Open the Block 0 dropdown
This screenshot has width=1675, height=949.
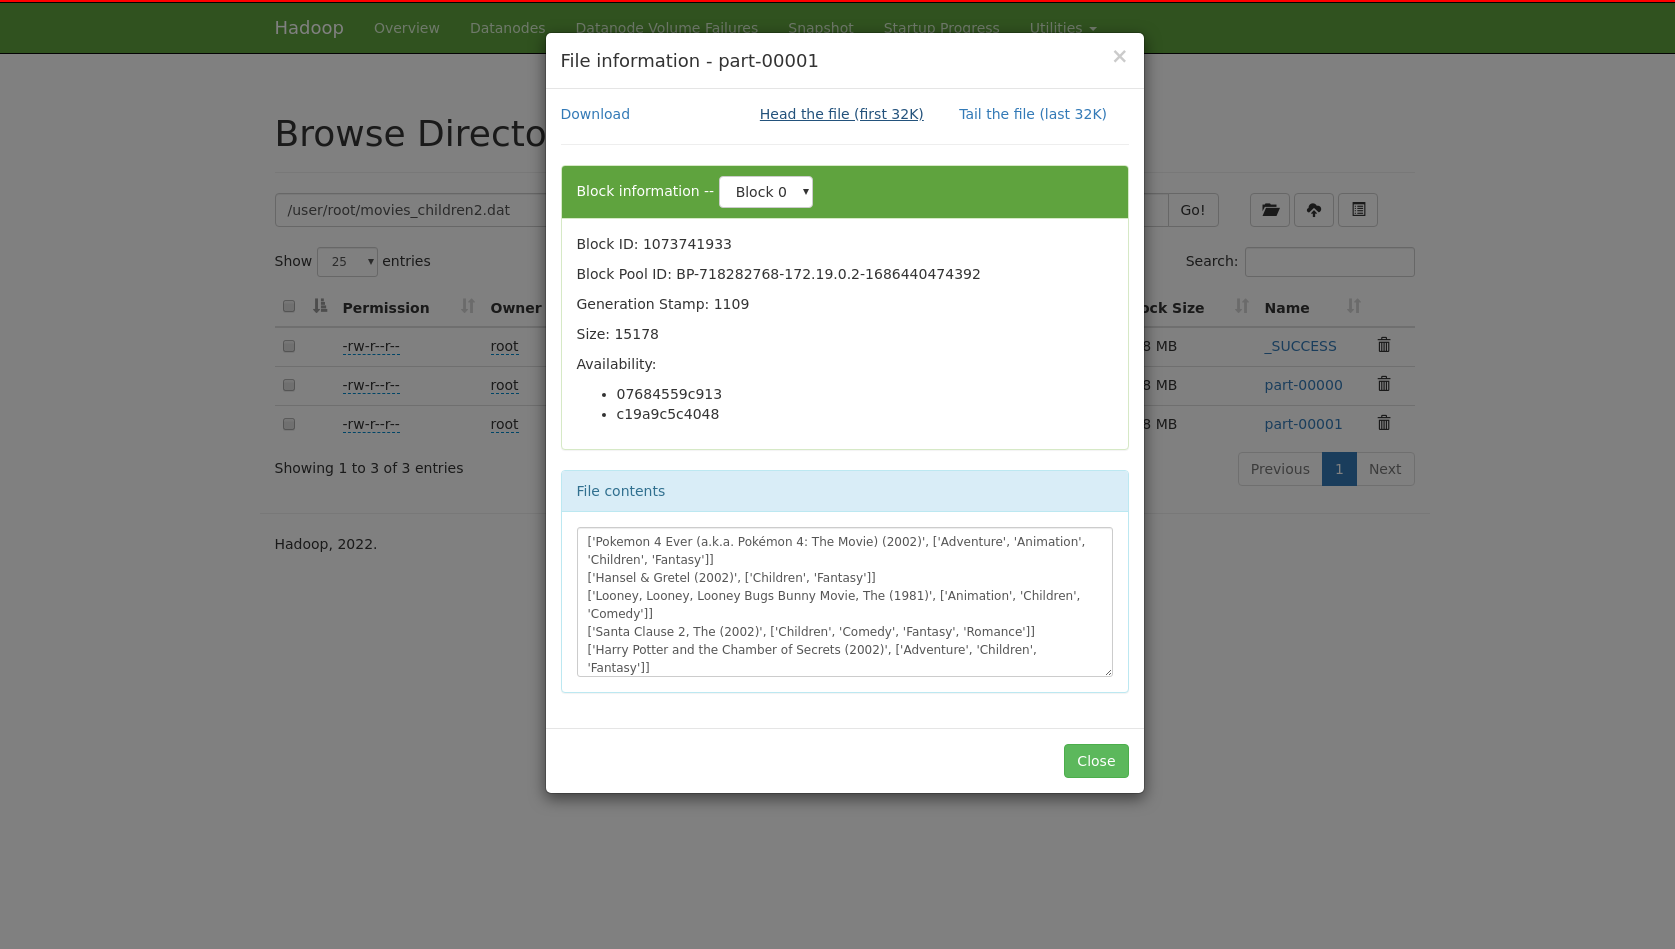(x=766, y=192)
